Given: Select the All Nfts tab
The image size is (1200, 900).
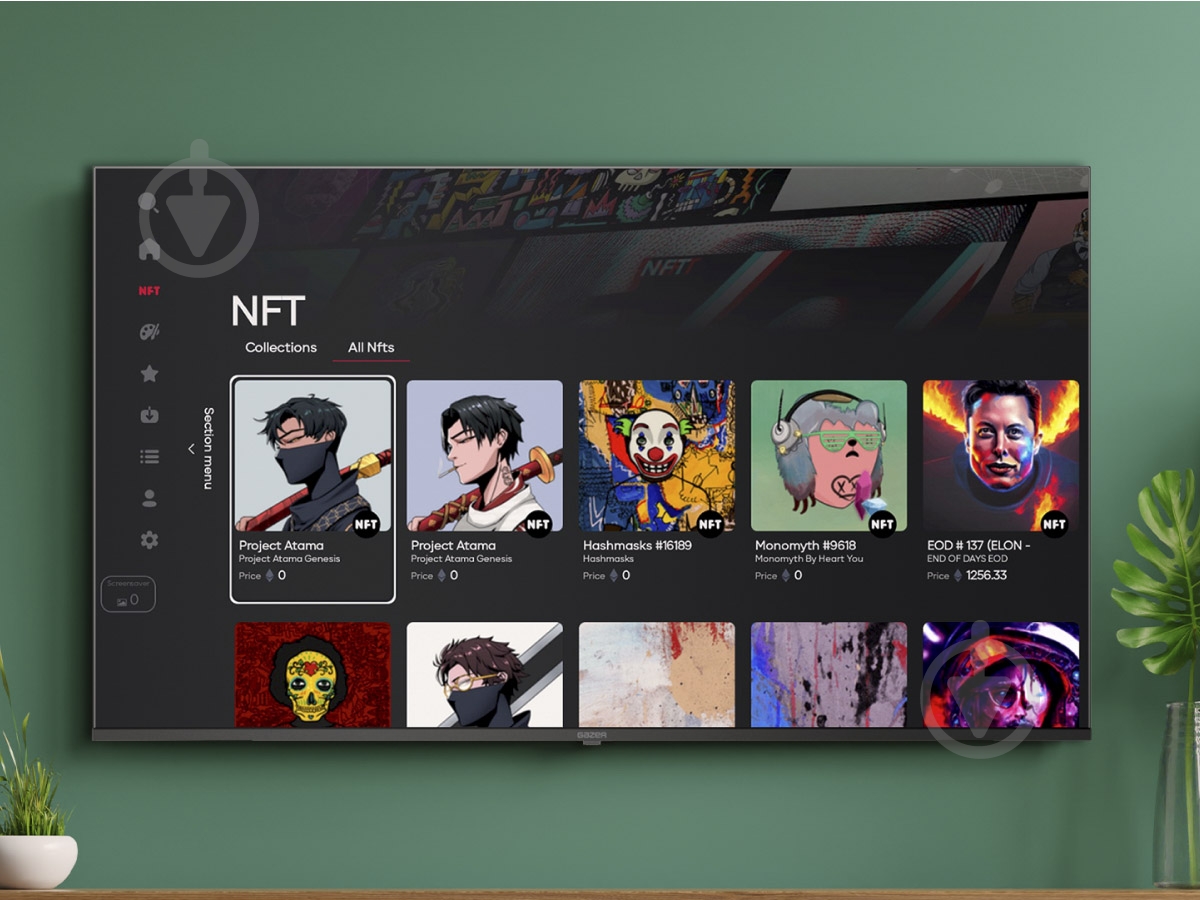Looking at the screenshot, I should coord(371,347).
